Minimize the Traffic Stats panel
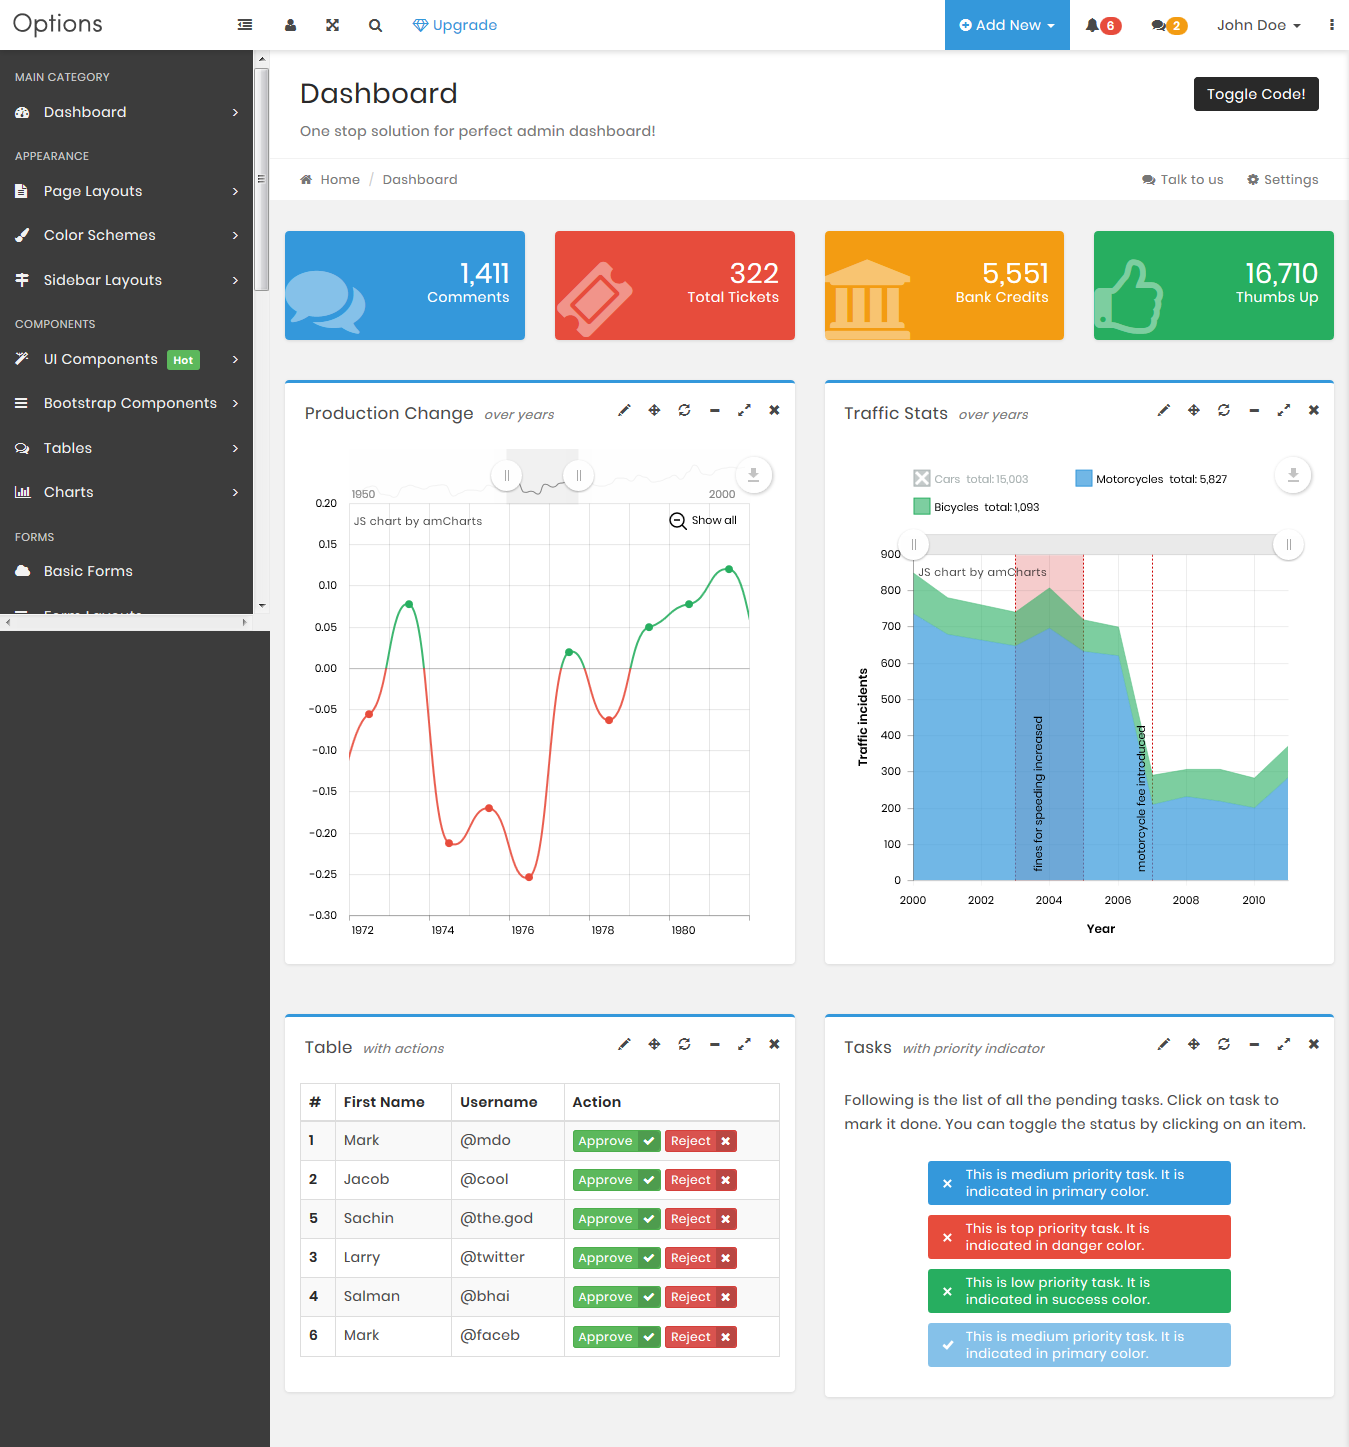This screenshot has height=1447, width=1349. pos(1254,410)
